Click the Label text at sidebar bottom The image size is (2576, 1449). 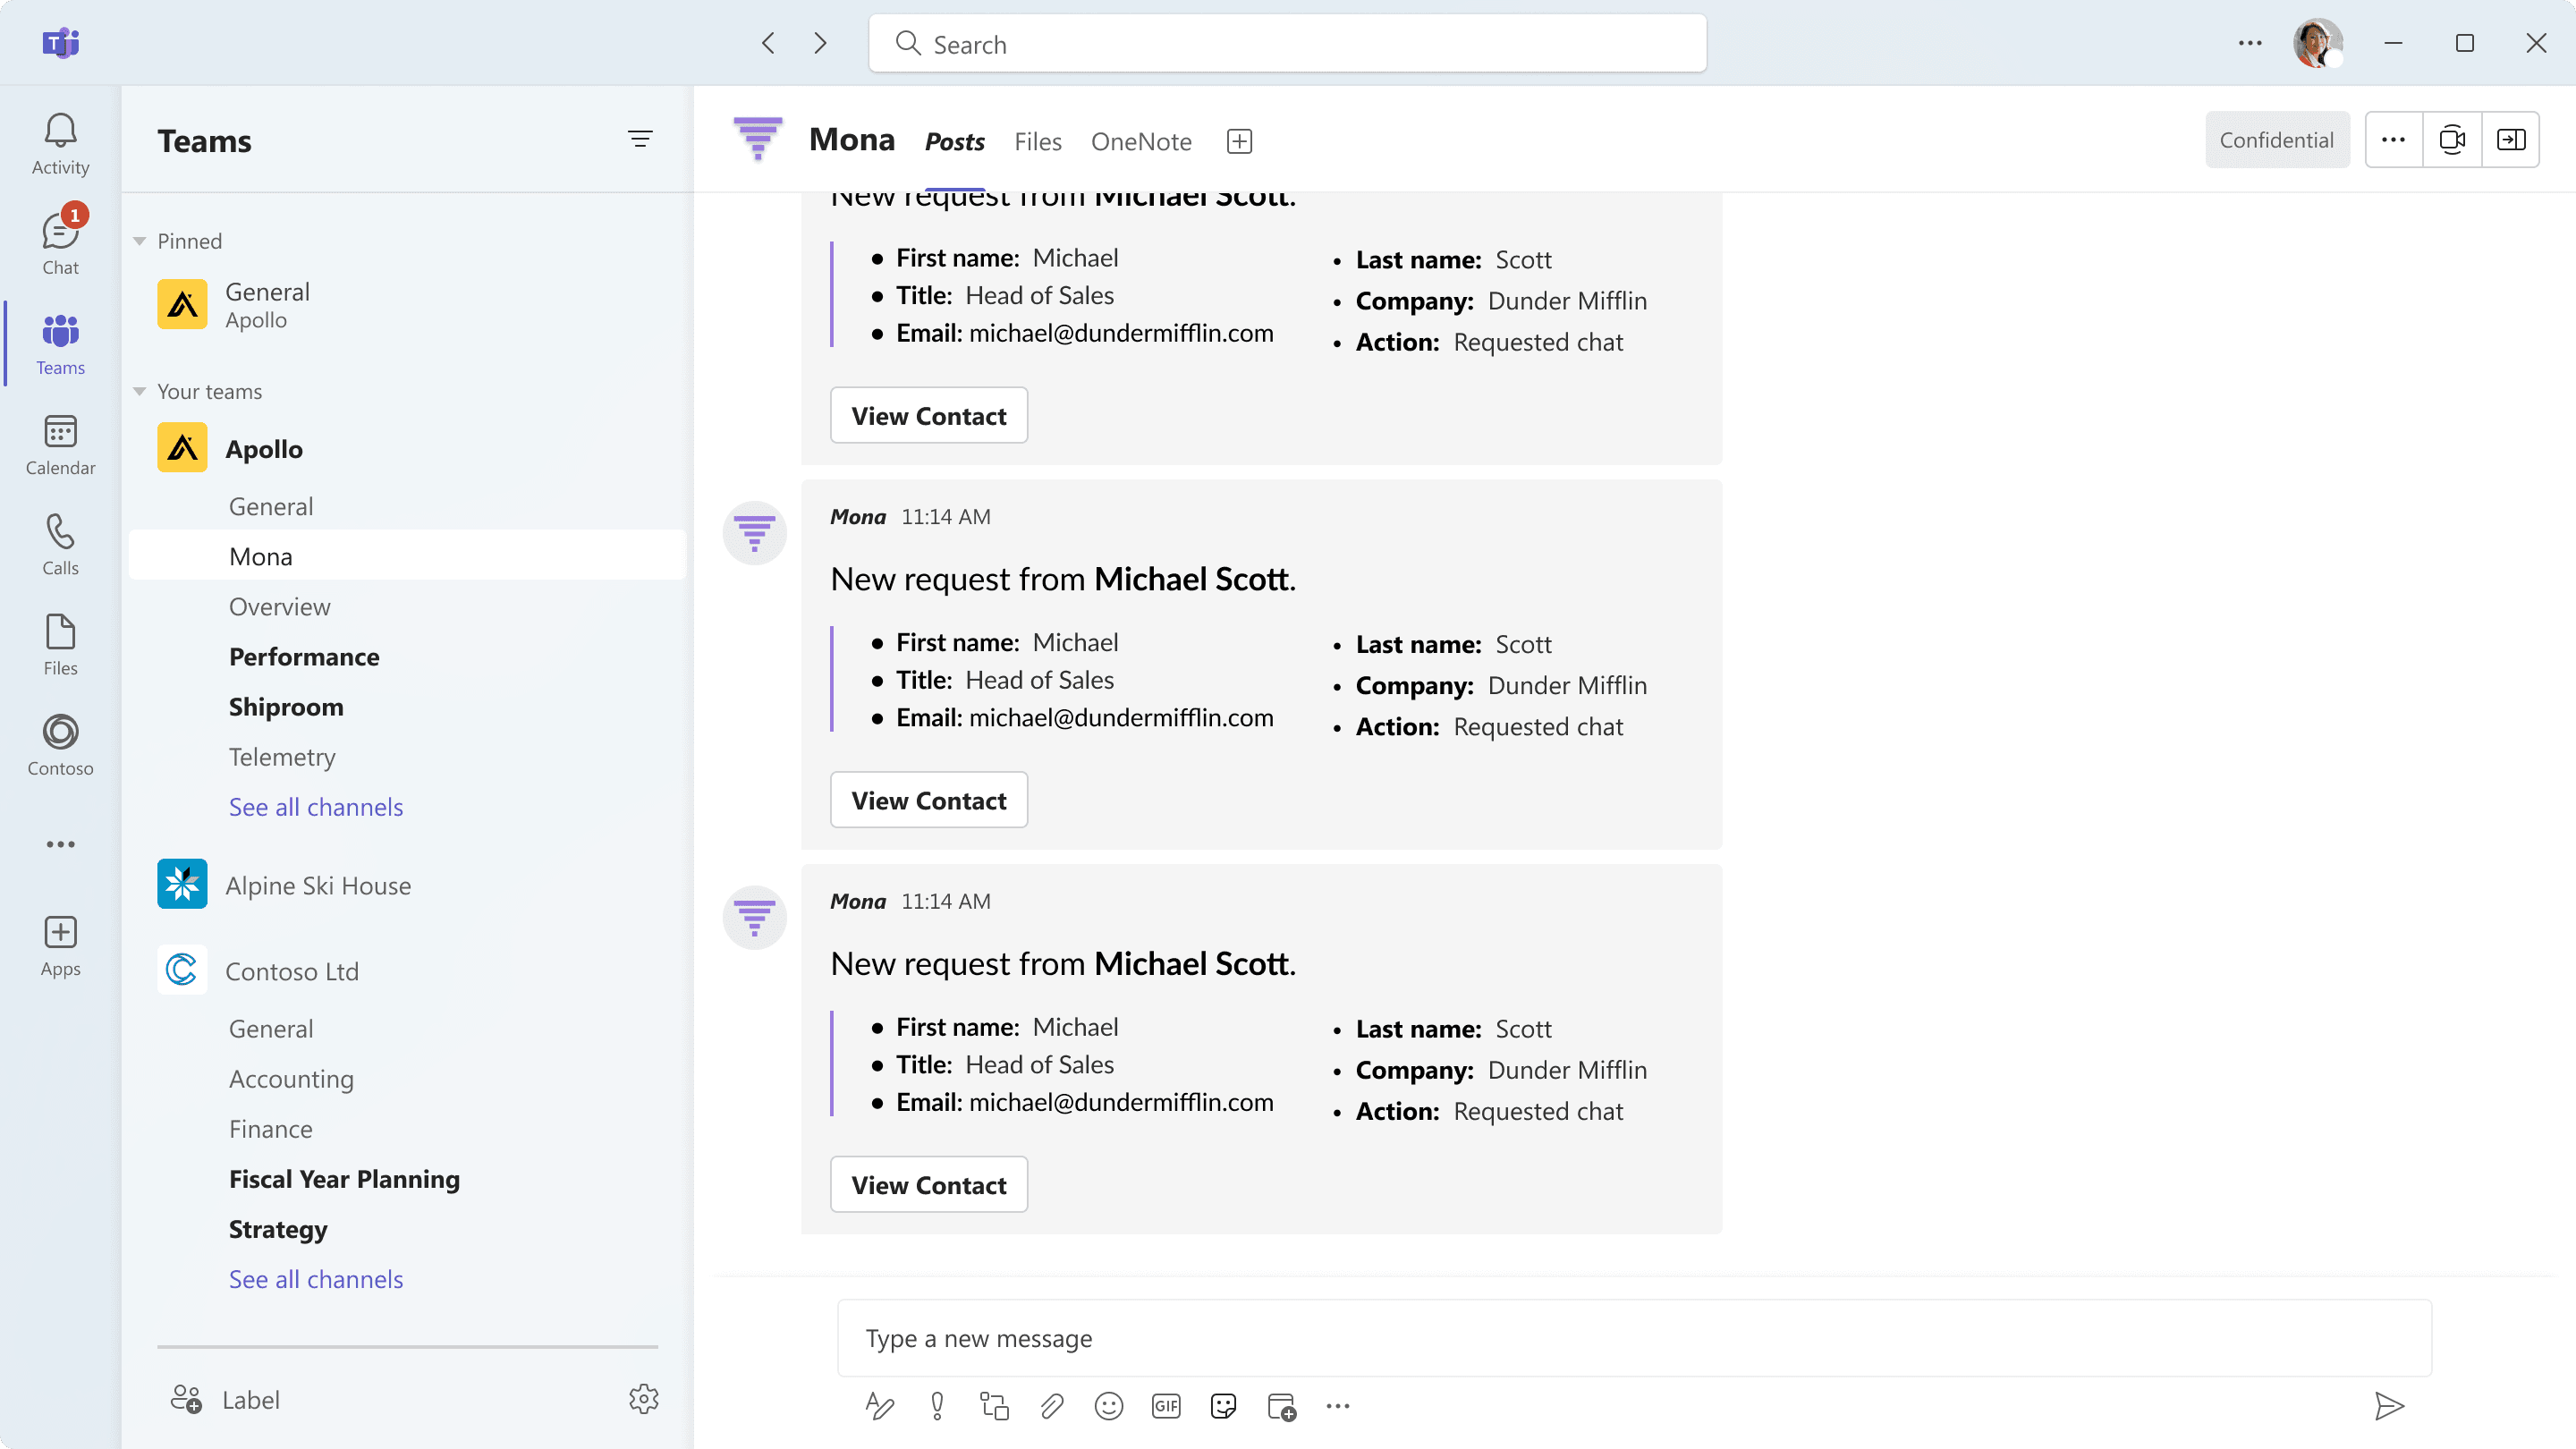251,1399
